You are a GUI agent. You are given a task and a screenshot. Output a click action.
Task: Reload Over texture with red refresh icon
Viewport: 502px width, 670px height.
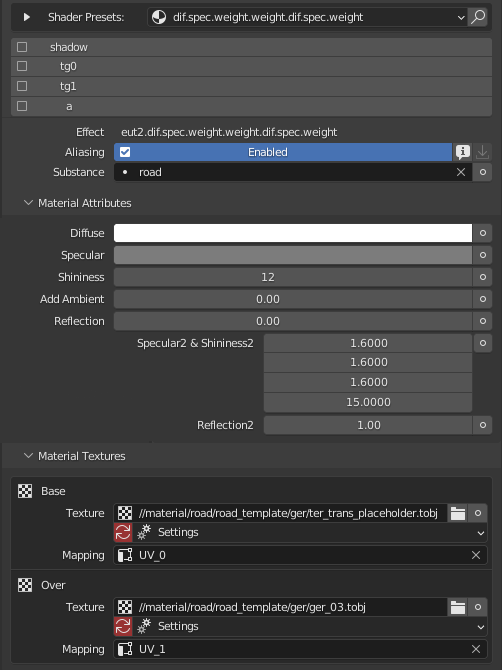click(x=123, y=626)
